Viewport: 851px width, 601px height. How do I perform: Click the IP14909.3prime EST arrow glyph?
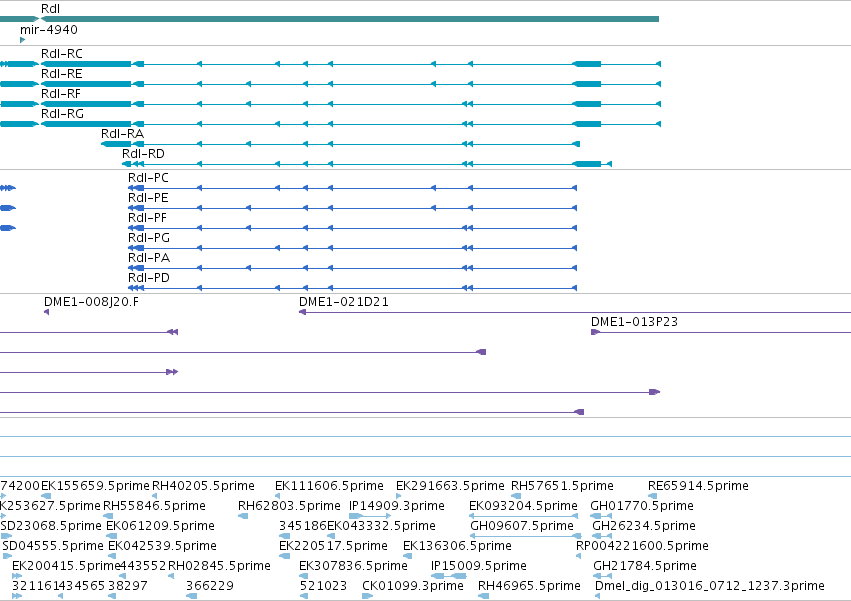coord(370,516)
